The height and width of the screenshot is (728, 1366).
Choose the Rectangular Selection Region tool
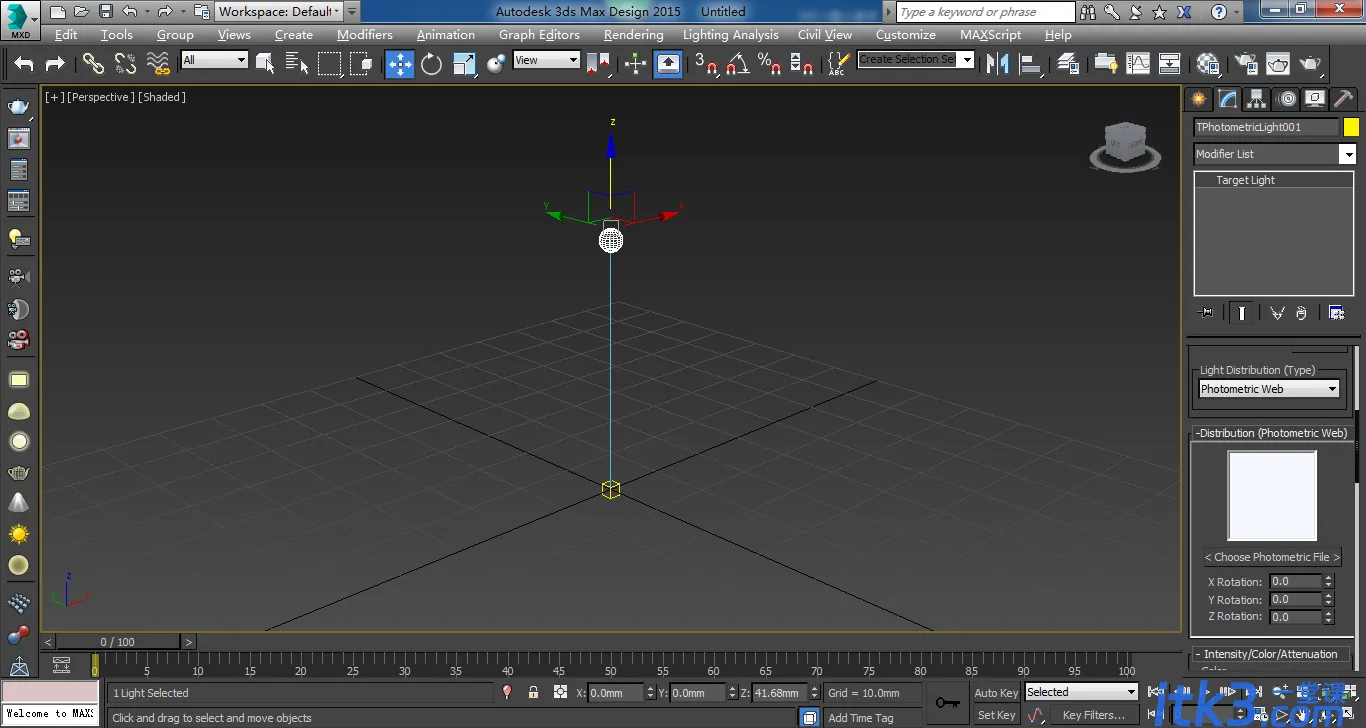[x=329, y=64]
